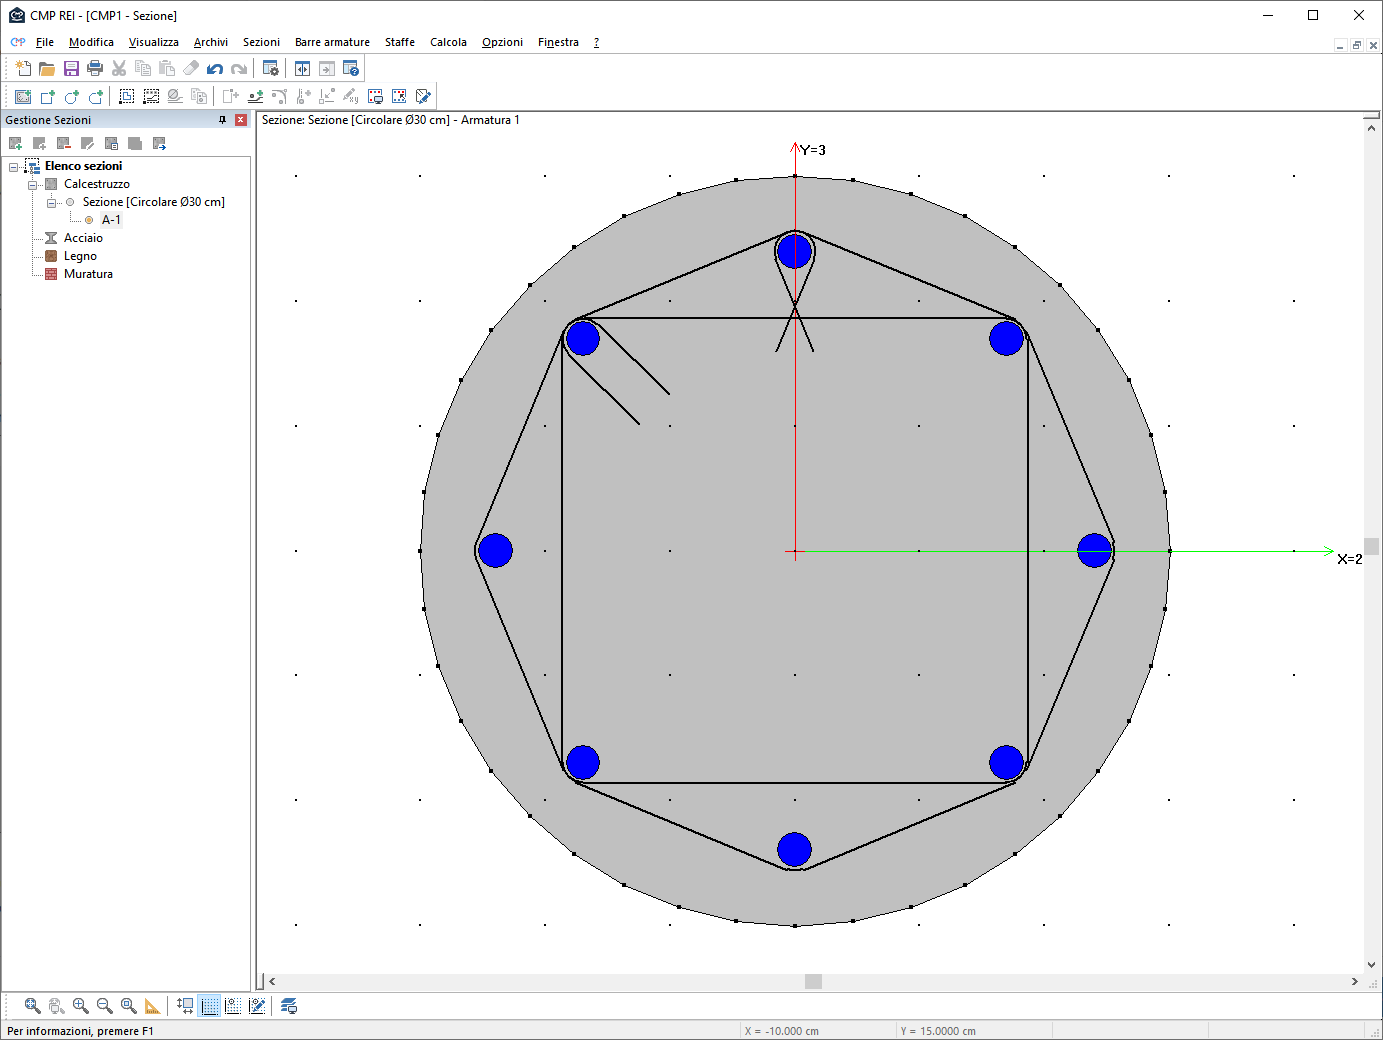Open the Archivi menu
Viewport: 1383px width, 1040px height.
(210, 42)
